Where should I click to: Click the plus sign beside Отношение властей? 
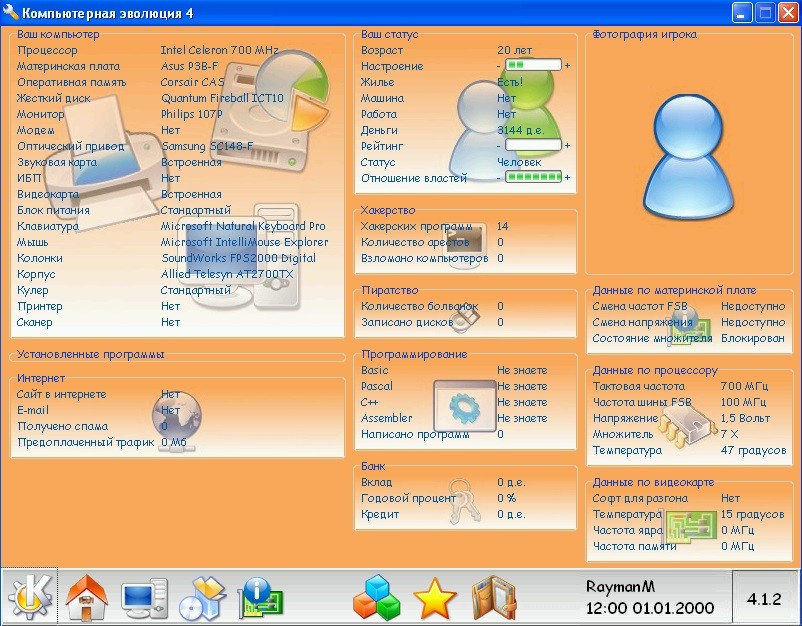pyautogui.click(x=567, y=177)
